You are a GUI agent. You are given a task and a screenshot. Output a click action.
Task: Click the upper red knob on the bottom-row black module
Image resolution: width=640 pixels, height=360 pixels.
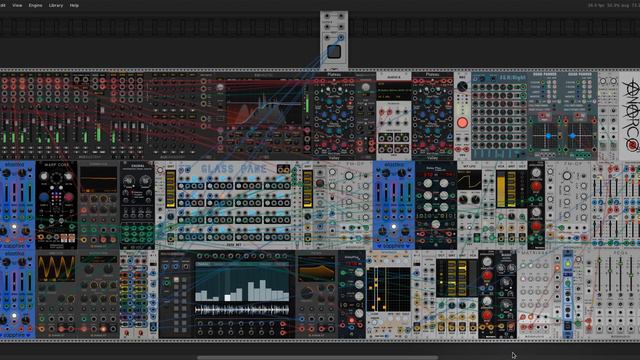487,276
